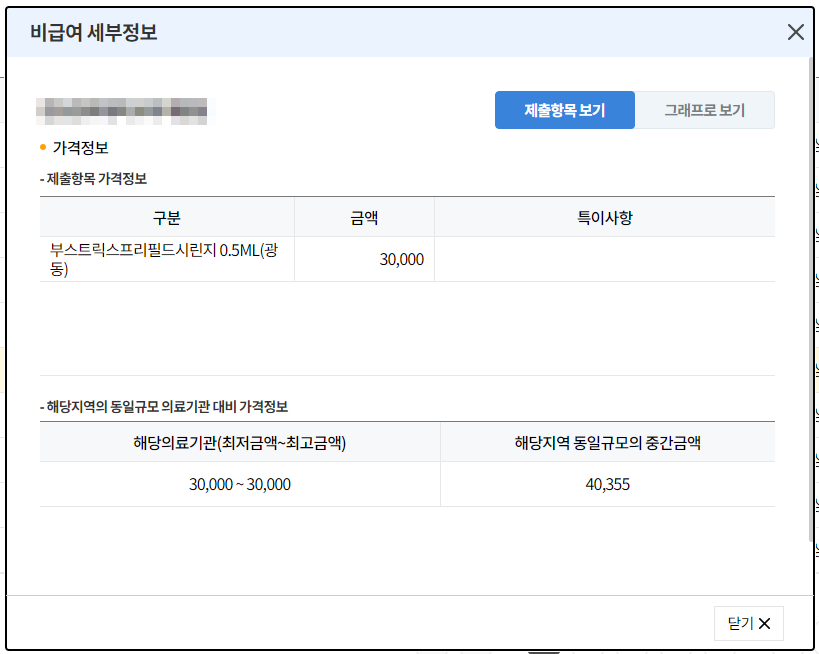Screen dimensions: 819x654
Task: Switch to 그래프로 보기 tab
Action: click(705, 110)
